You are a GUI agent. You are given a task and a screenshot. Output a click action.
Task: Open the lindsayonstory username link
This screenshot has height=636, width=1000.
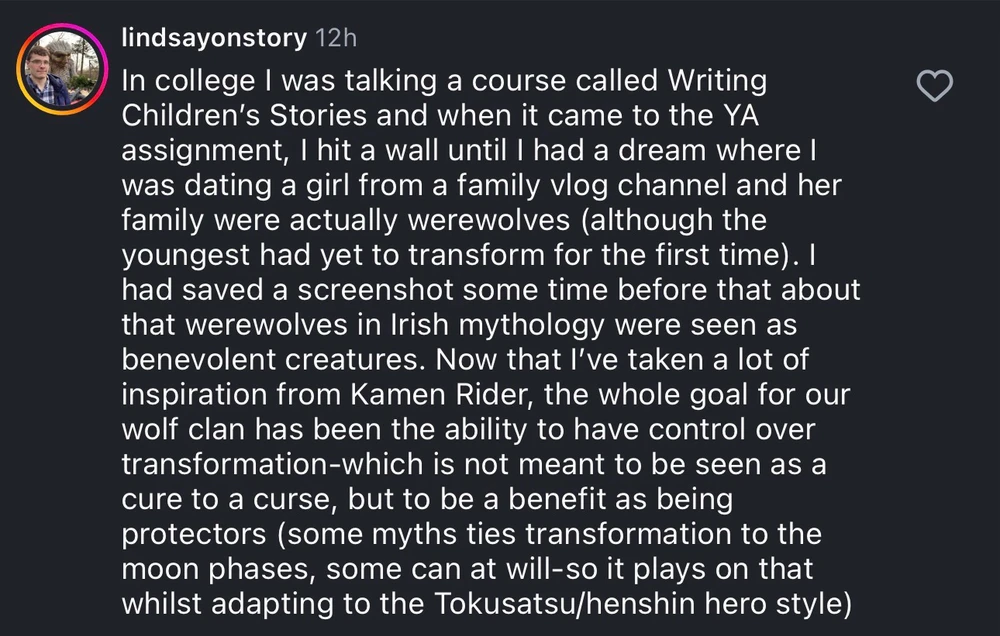click(213, 38)
